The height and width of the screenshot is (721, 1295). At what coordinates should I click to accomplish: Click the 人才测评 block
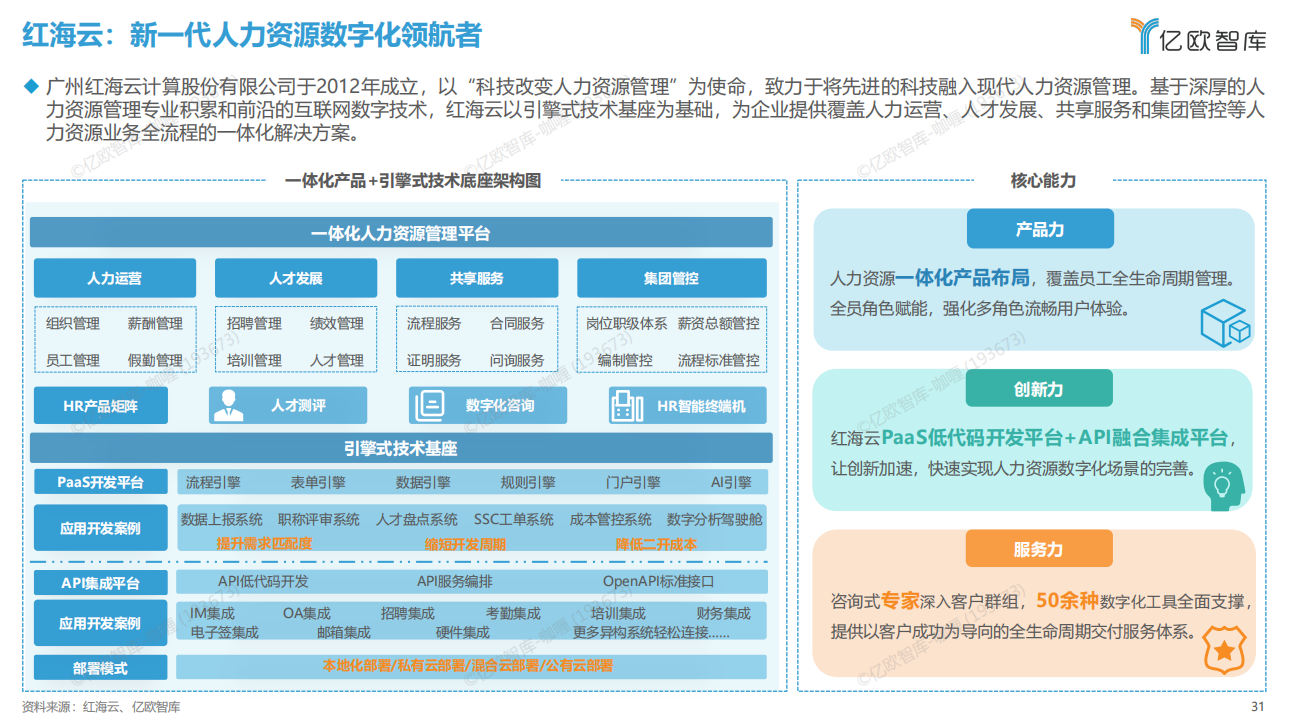(288, 406)
